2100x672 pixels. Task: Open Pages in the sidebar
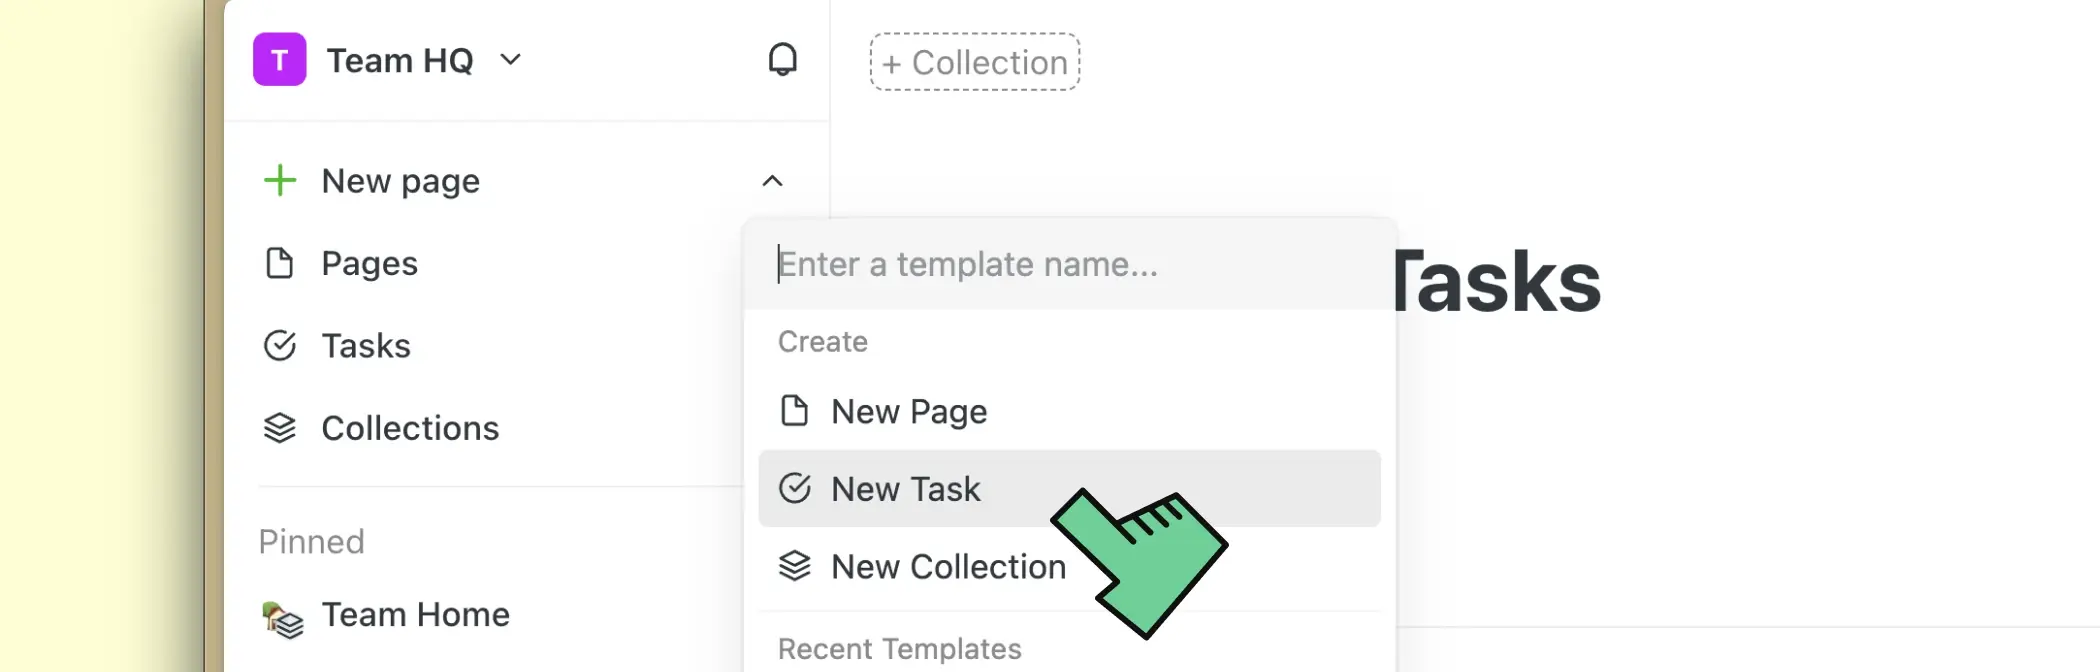pos(369,264)
